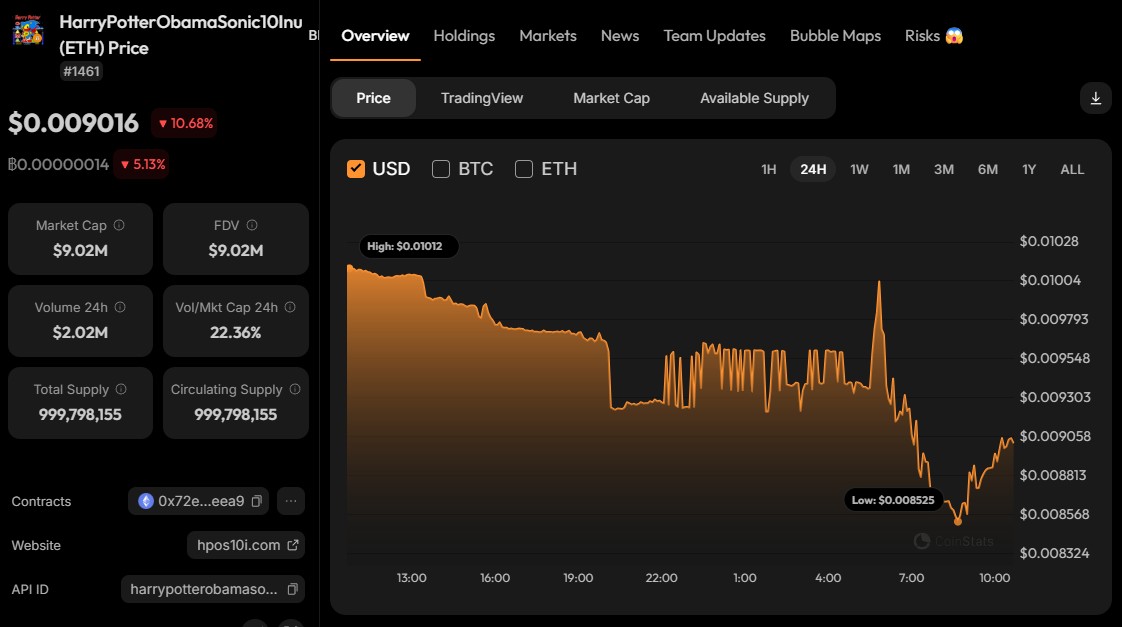Click the Vol/Mkt Cap 22.36% card
The width and height of the screenshot is (1122, 627).
[235, 321]
